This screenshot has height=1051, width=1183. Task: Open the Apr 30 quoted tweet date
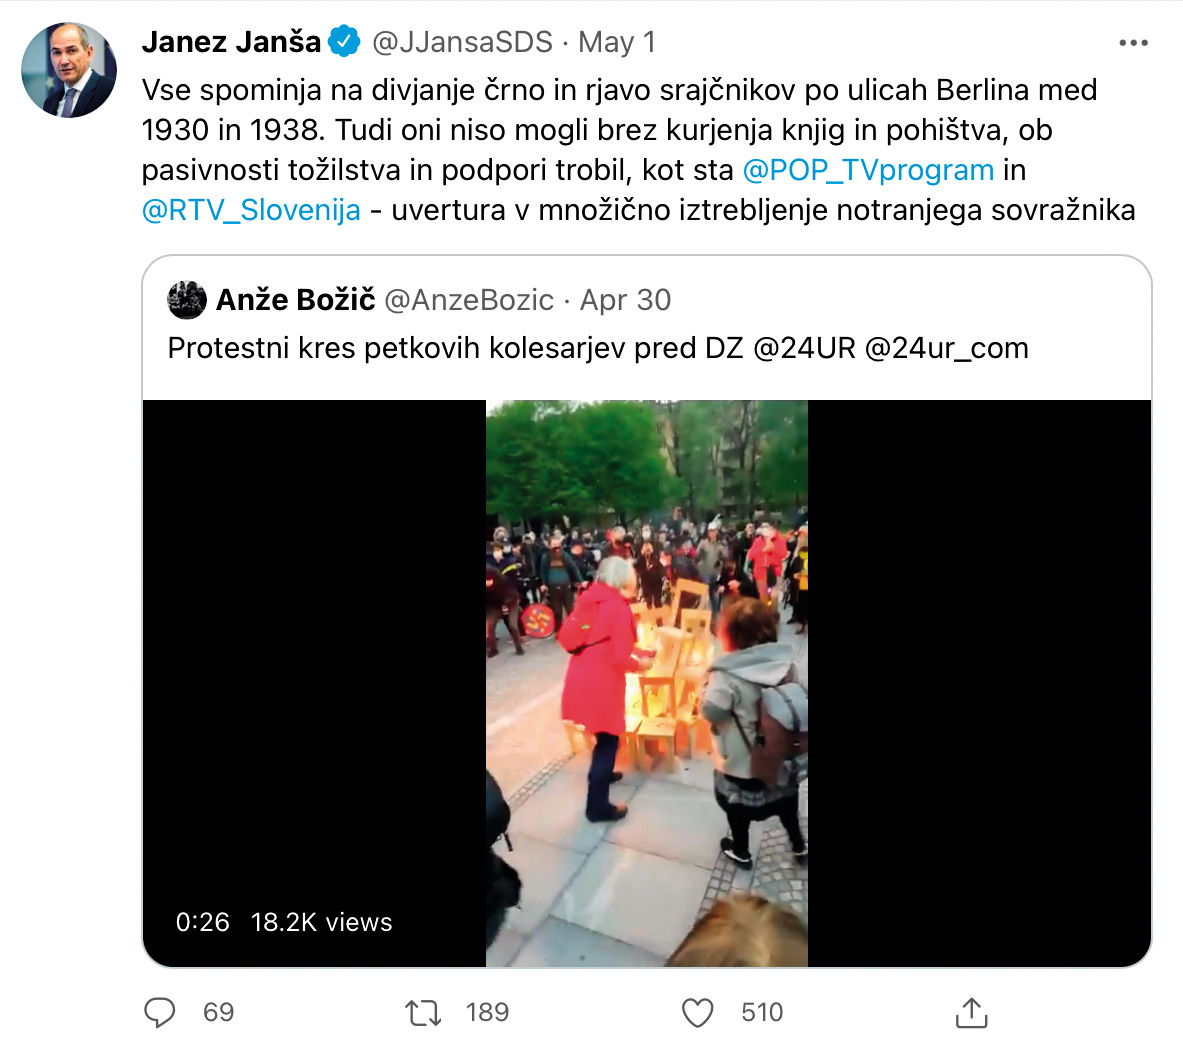point(625,300)
